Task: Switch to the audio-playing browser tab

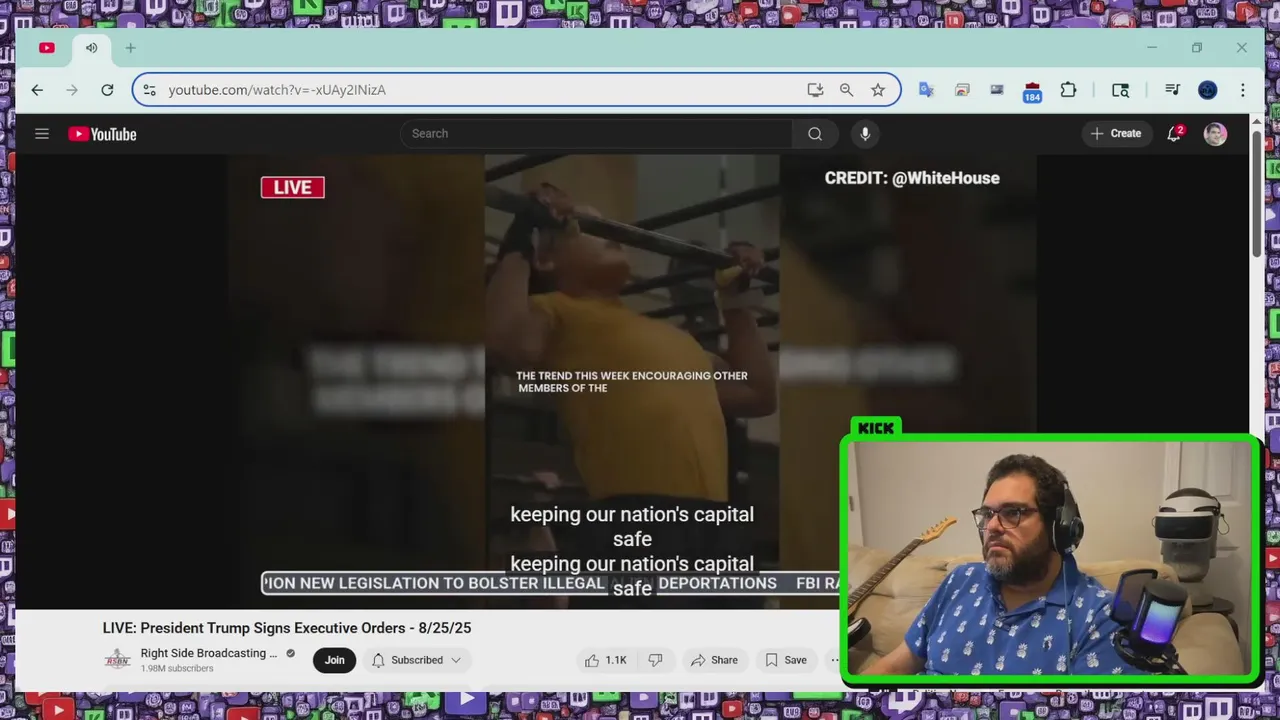Action: point(91,48)
